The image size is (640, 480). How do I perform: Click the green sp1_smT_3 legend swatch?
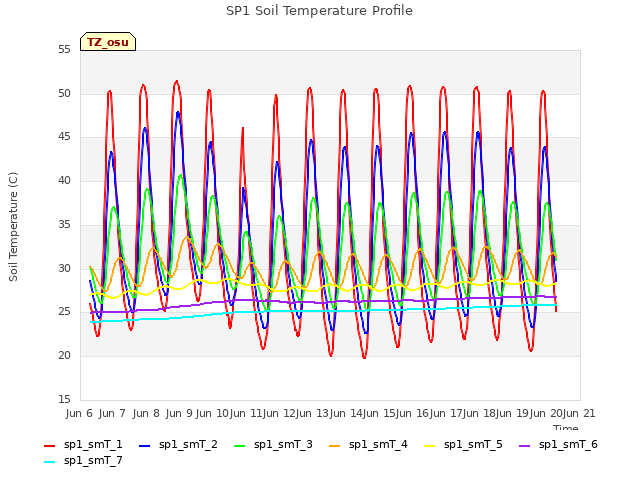click(x=240, y=446)
